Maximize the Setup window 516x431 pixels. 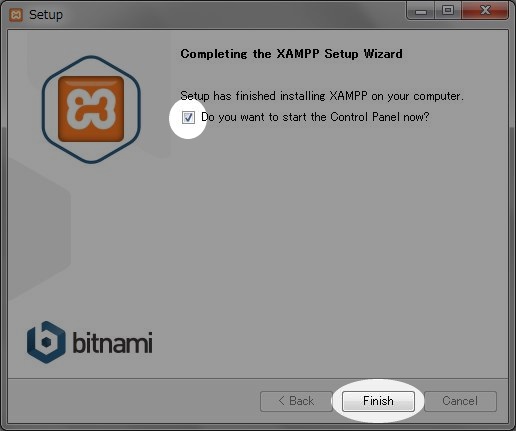click(448, 11)
